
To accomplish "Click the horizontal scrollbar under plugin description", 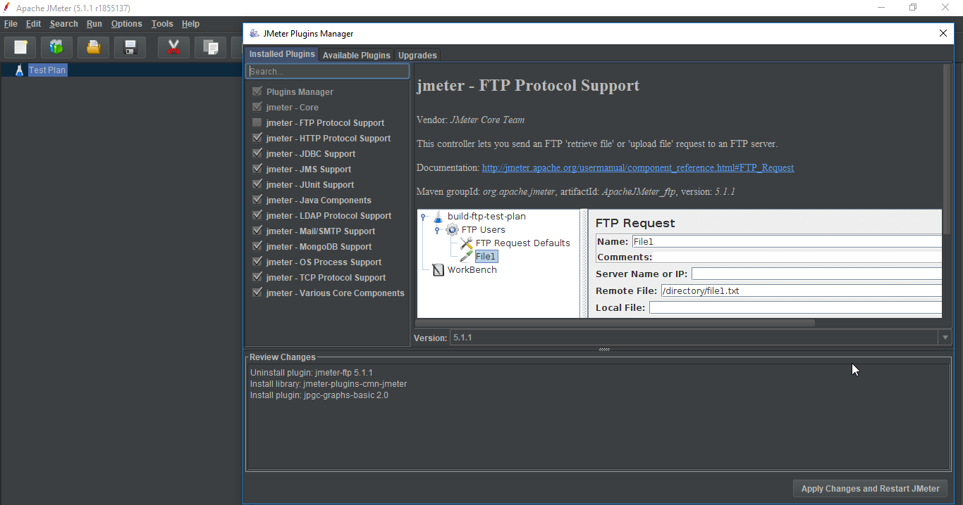I will click(x=616, y=323).
